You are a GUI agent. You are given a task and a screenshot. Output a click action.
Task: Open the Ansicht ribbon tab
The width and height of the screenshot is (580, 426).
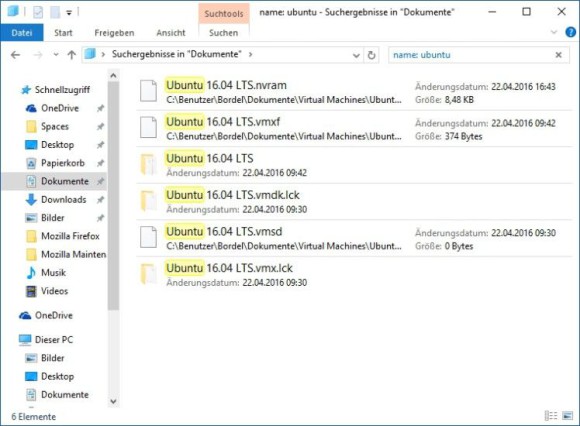[171, 33]
